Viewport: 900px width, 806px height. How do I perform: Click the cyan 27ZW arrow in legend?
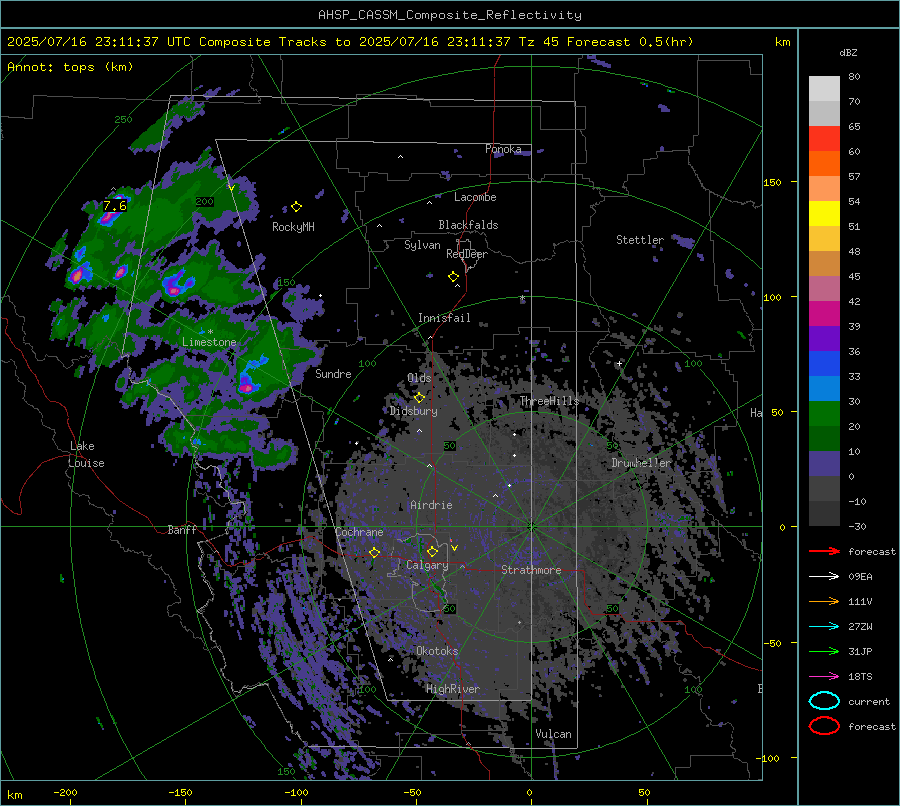824,626
